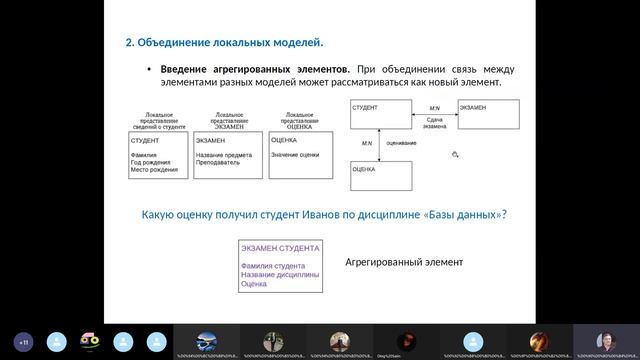Click 'Название дисциплины' in aggregated box

[280, 275]
